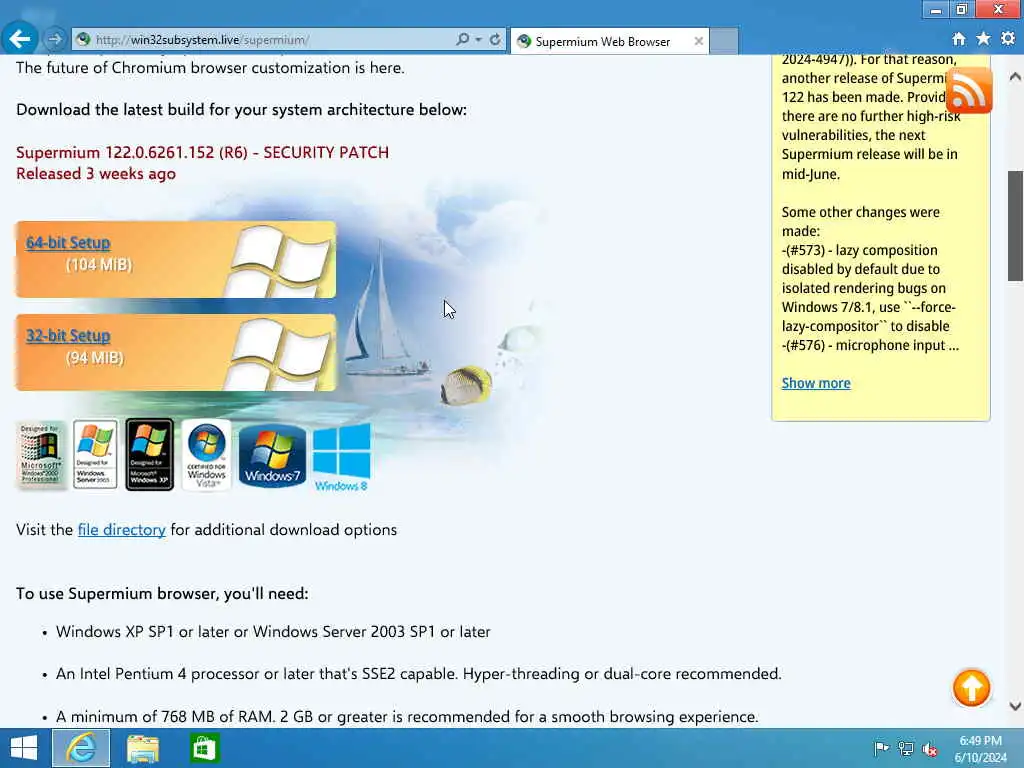Click the Refresh page icon

pos(495,40)
